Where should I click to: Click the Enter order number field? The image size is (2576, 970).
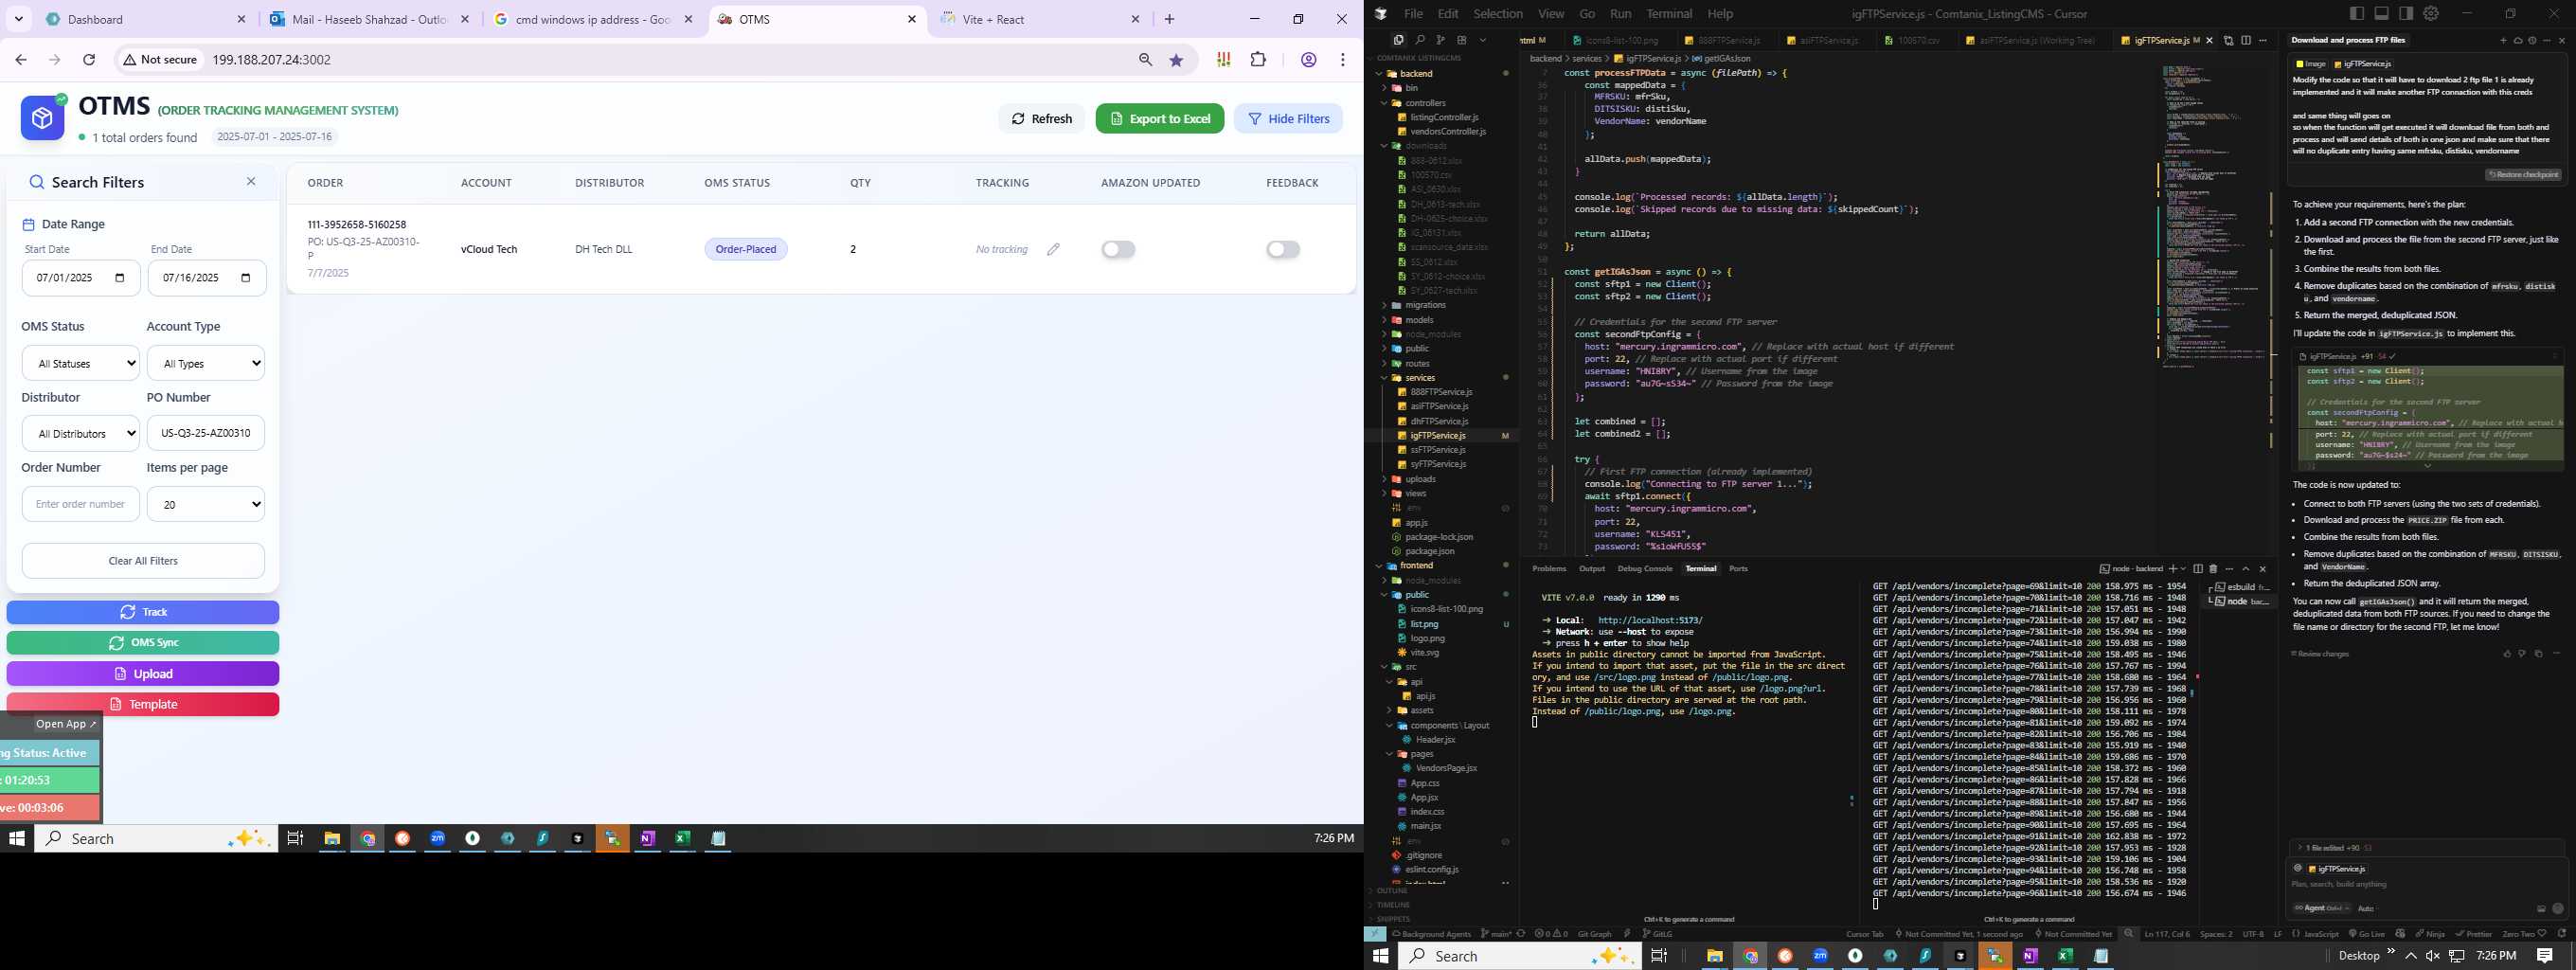coord(80,504)
